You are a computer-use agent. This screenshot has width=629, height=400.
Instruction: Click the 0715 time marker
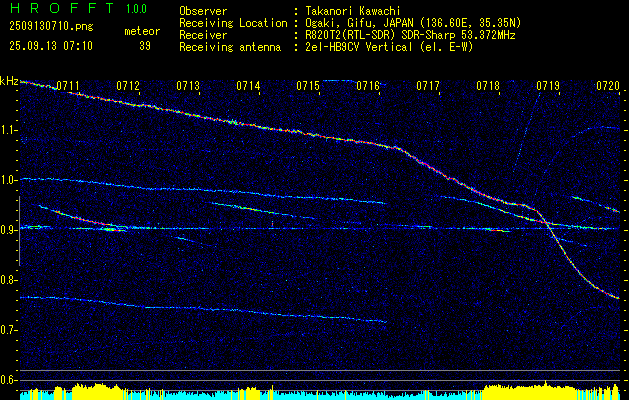click(308, 85)
